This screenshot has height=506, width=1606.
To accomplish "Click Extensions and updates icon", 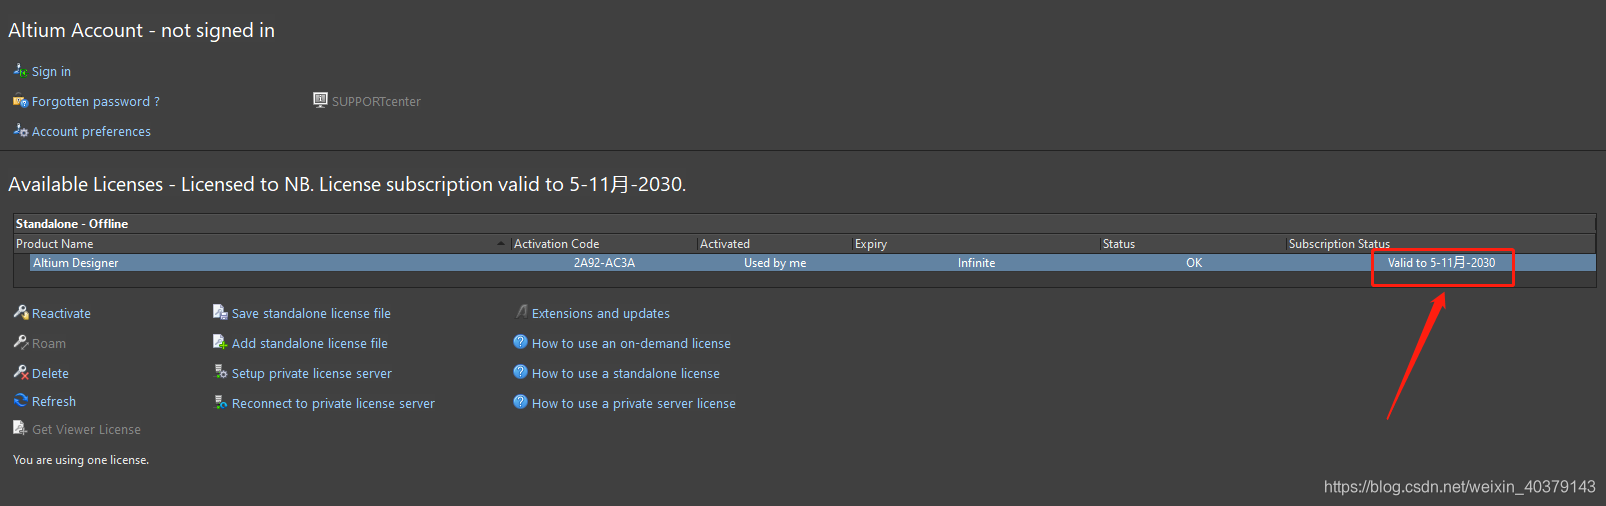I will tap(520, 312).
